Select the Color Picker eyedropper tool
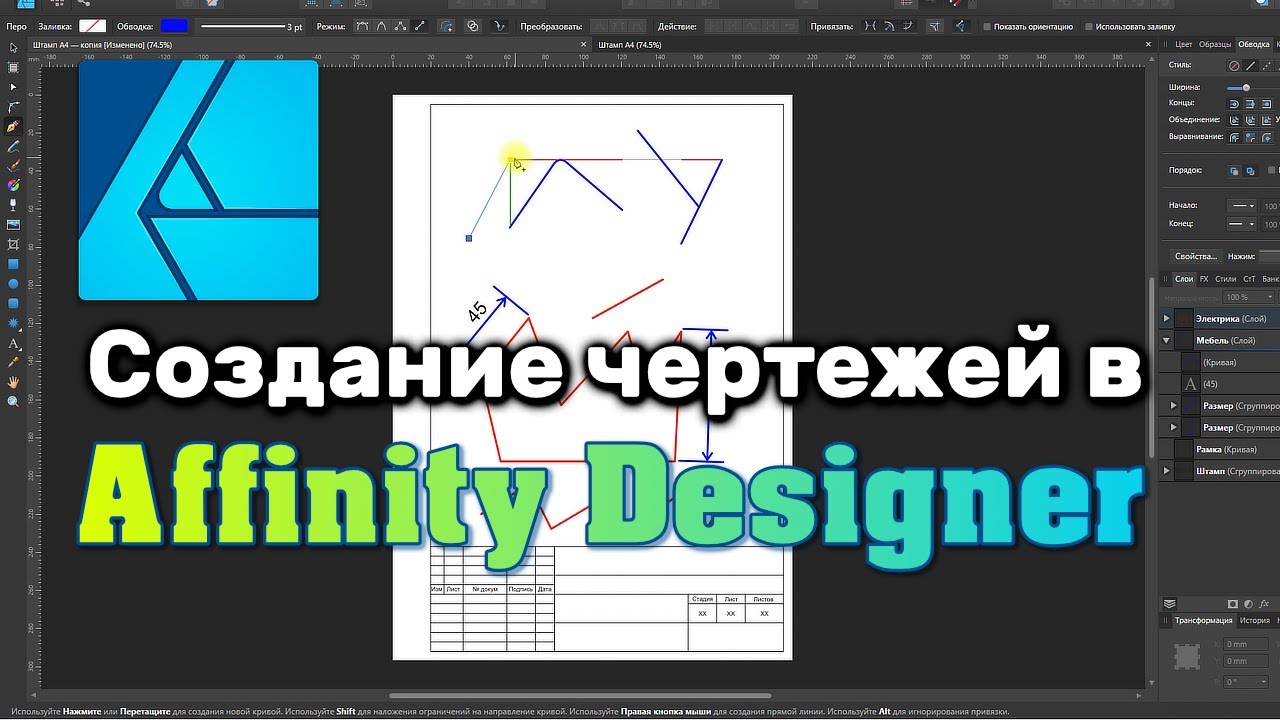This screenshot has height=720, width=1280. [13, 362]
